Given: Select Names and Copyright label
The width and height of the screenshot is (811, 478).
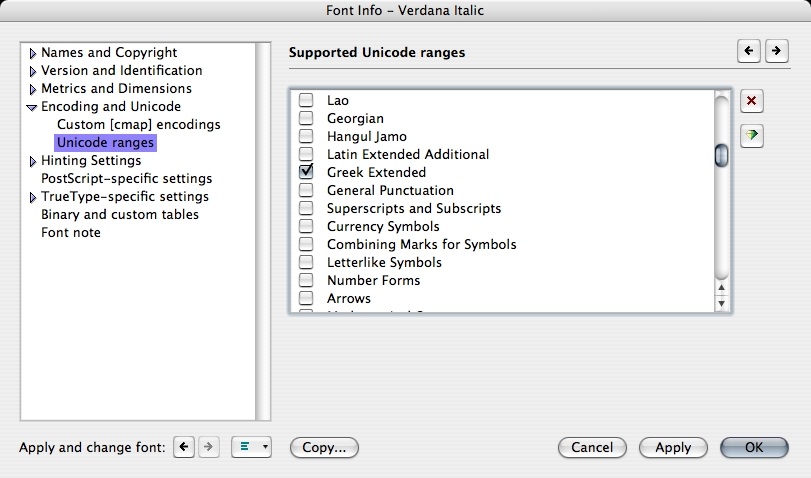Looking at the screenshot, I should [x=109, y=52].
